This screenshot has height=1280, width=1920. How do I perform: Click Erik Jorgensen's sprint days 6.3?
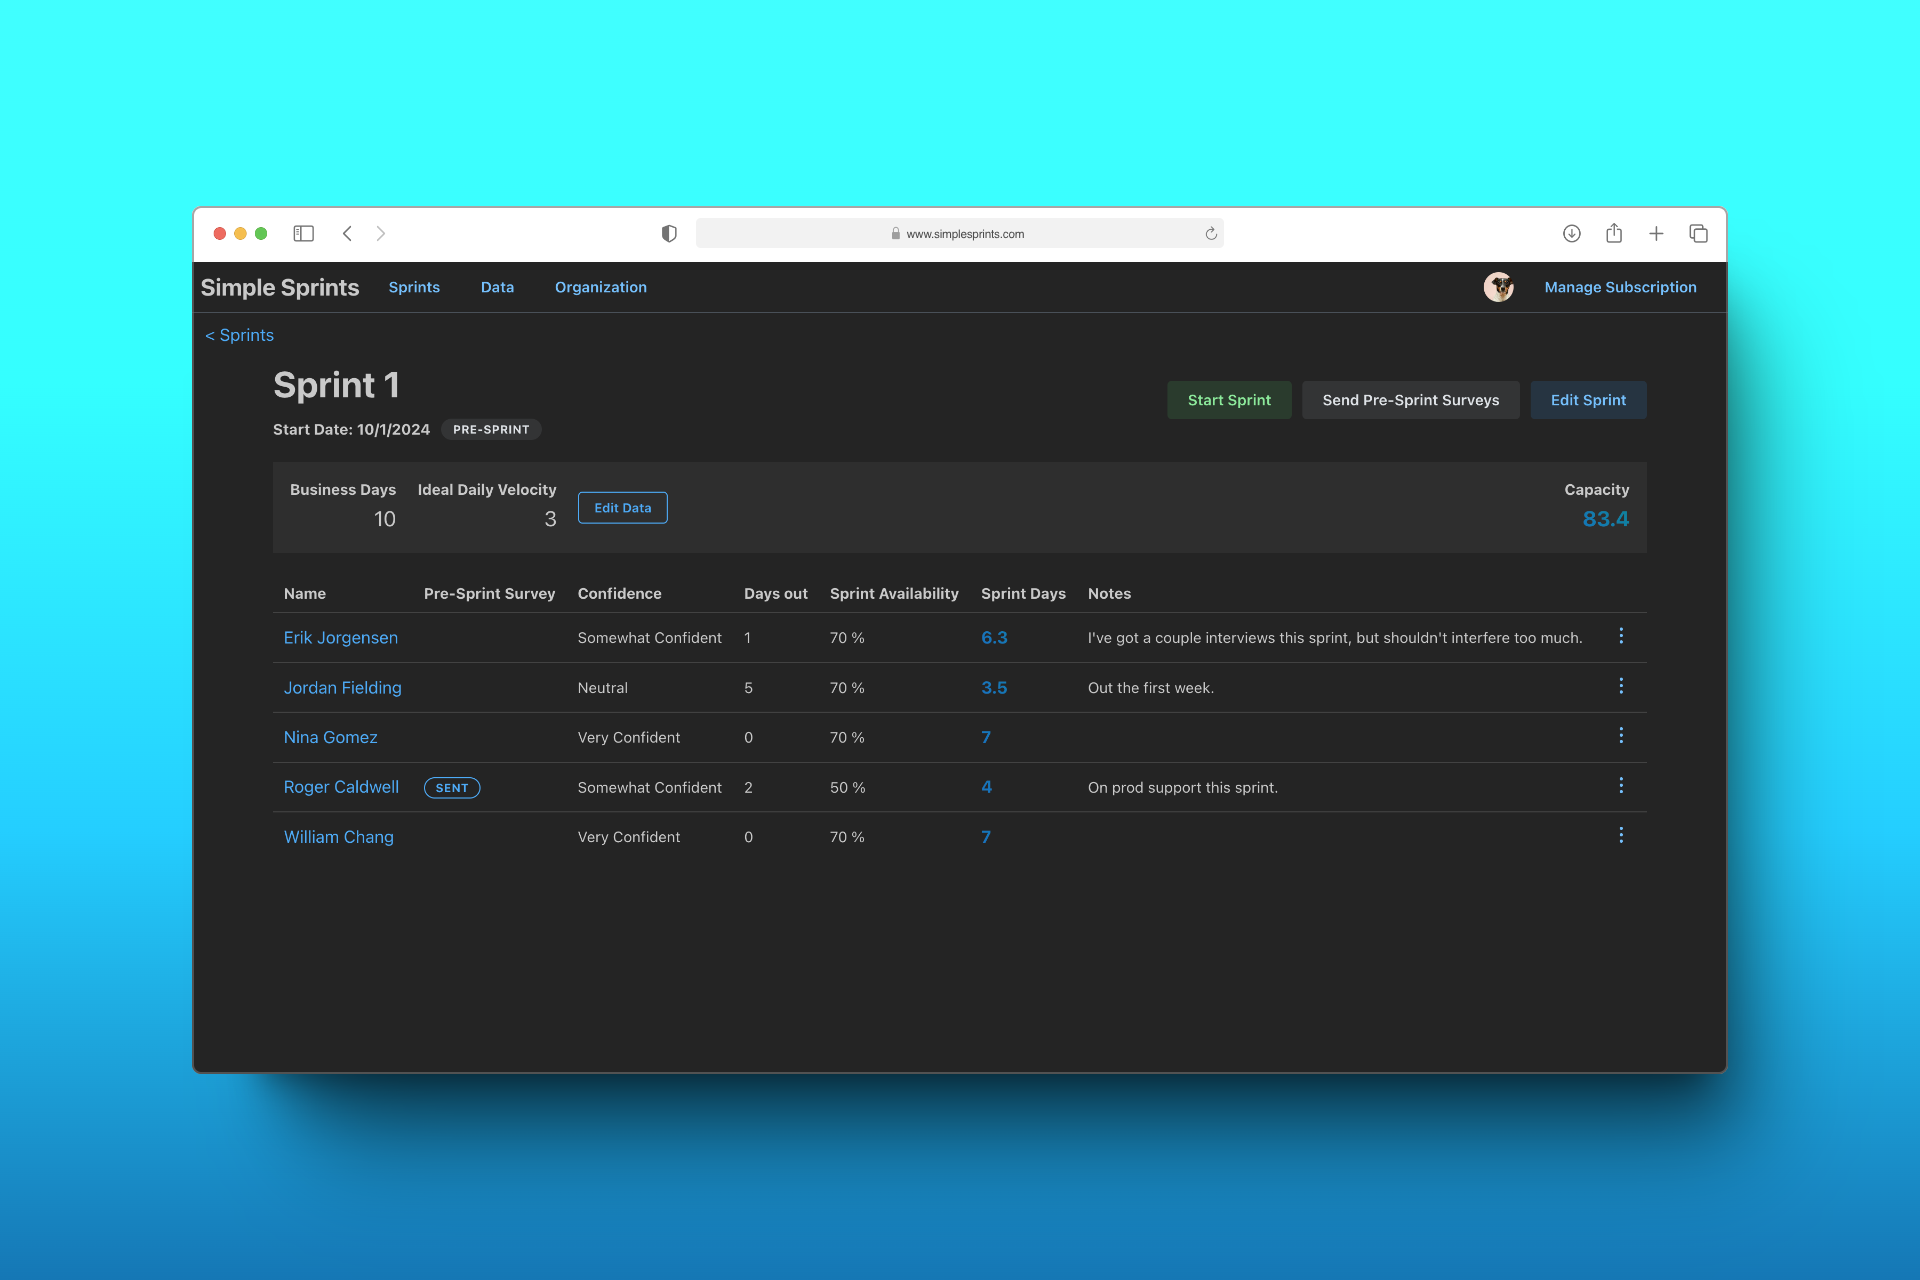tap(994, 638)
